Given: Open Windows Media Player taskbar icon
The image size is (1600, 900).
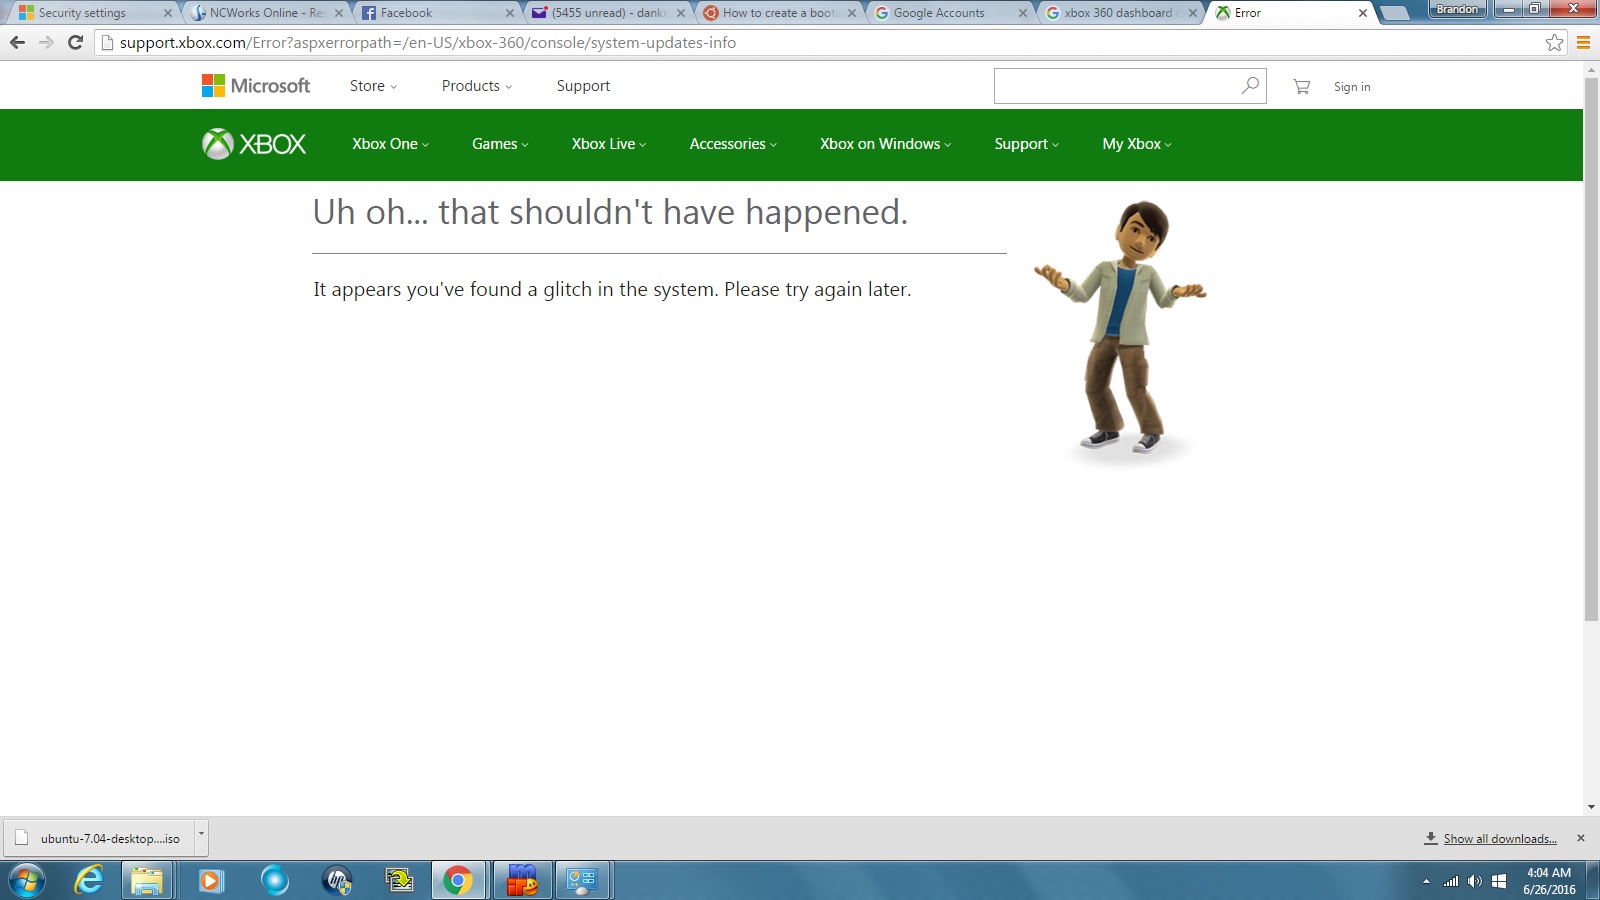Looking at the screenshot, I should click(211, 881).
